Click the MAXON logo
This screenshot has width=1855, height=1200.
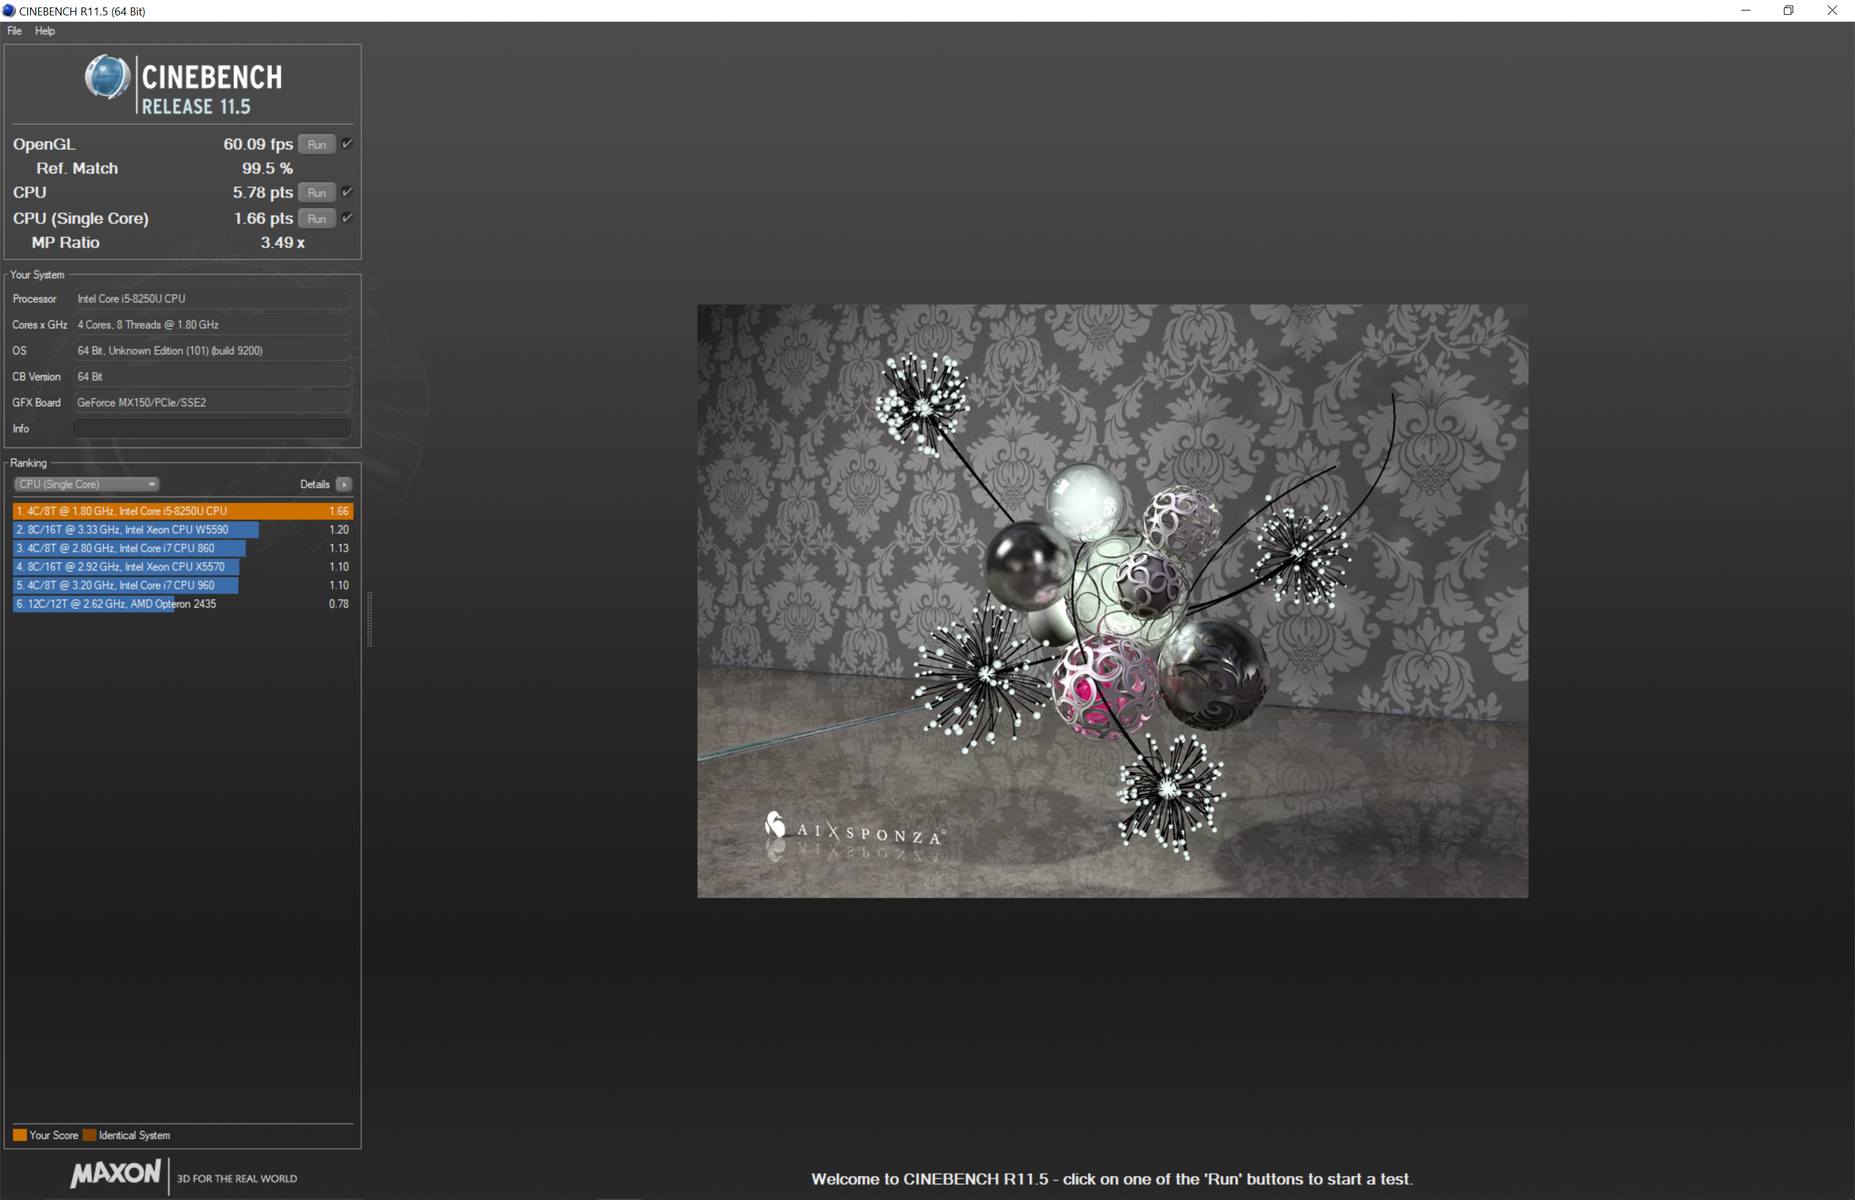[116, 1173]
